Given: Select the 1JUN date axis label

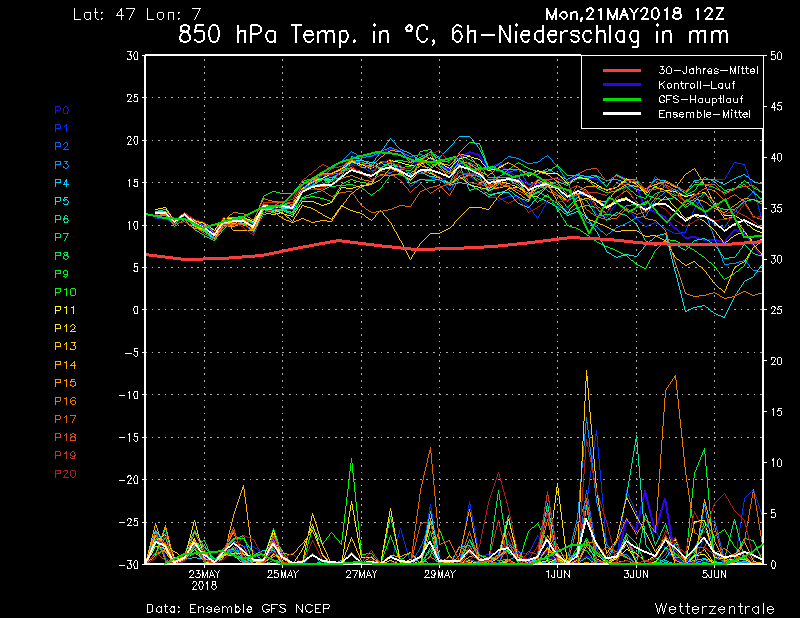Looking at the screenshot, I should coord(558,575).
